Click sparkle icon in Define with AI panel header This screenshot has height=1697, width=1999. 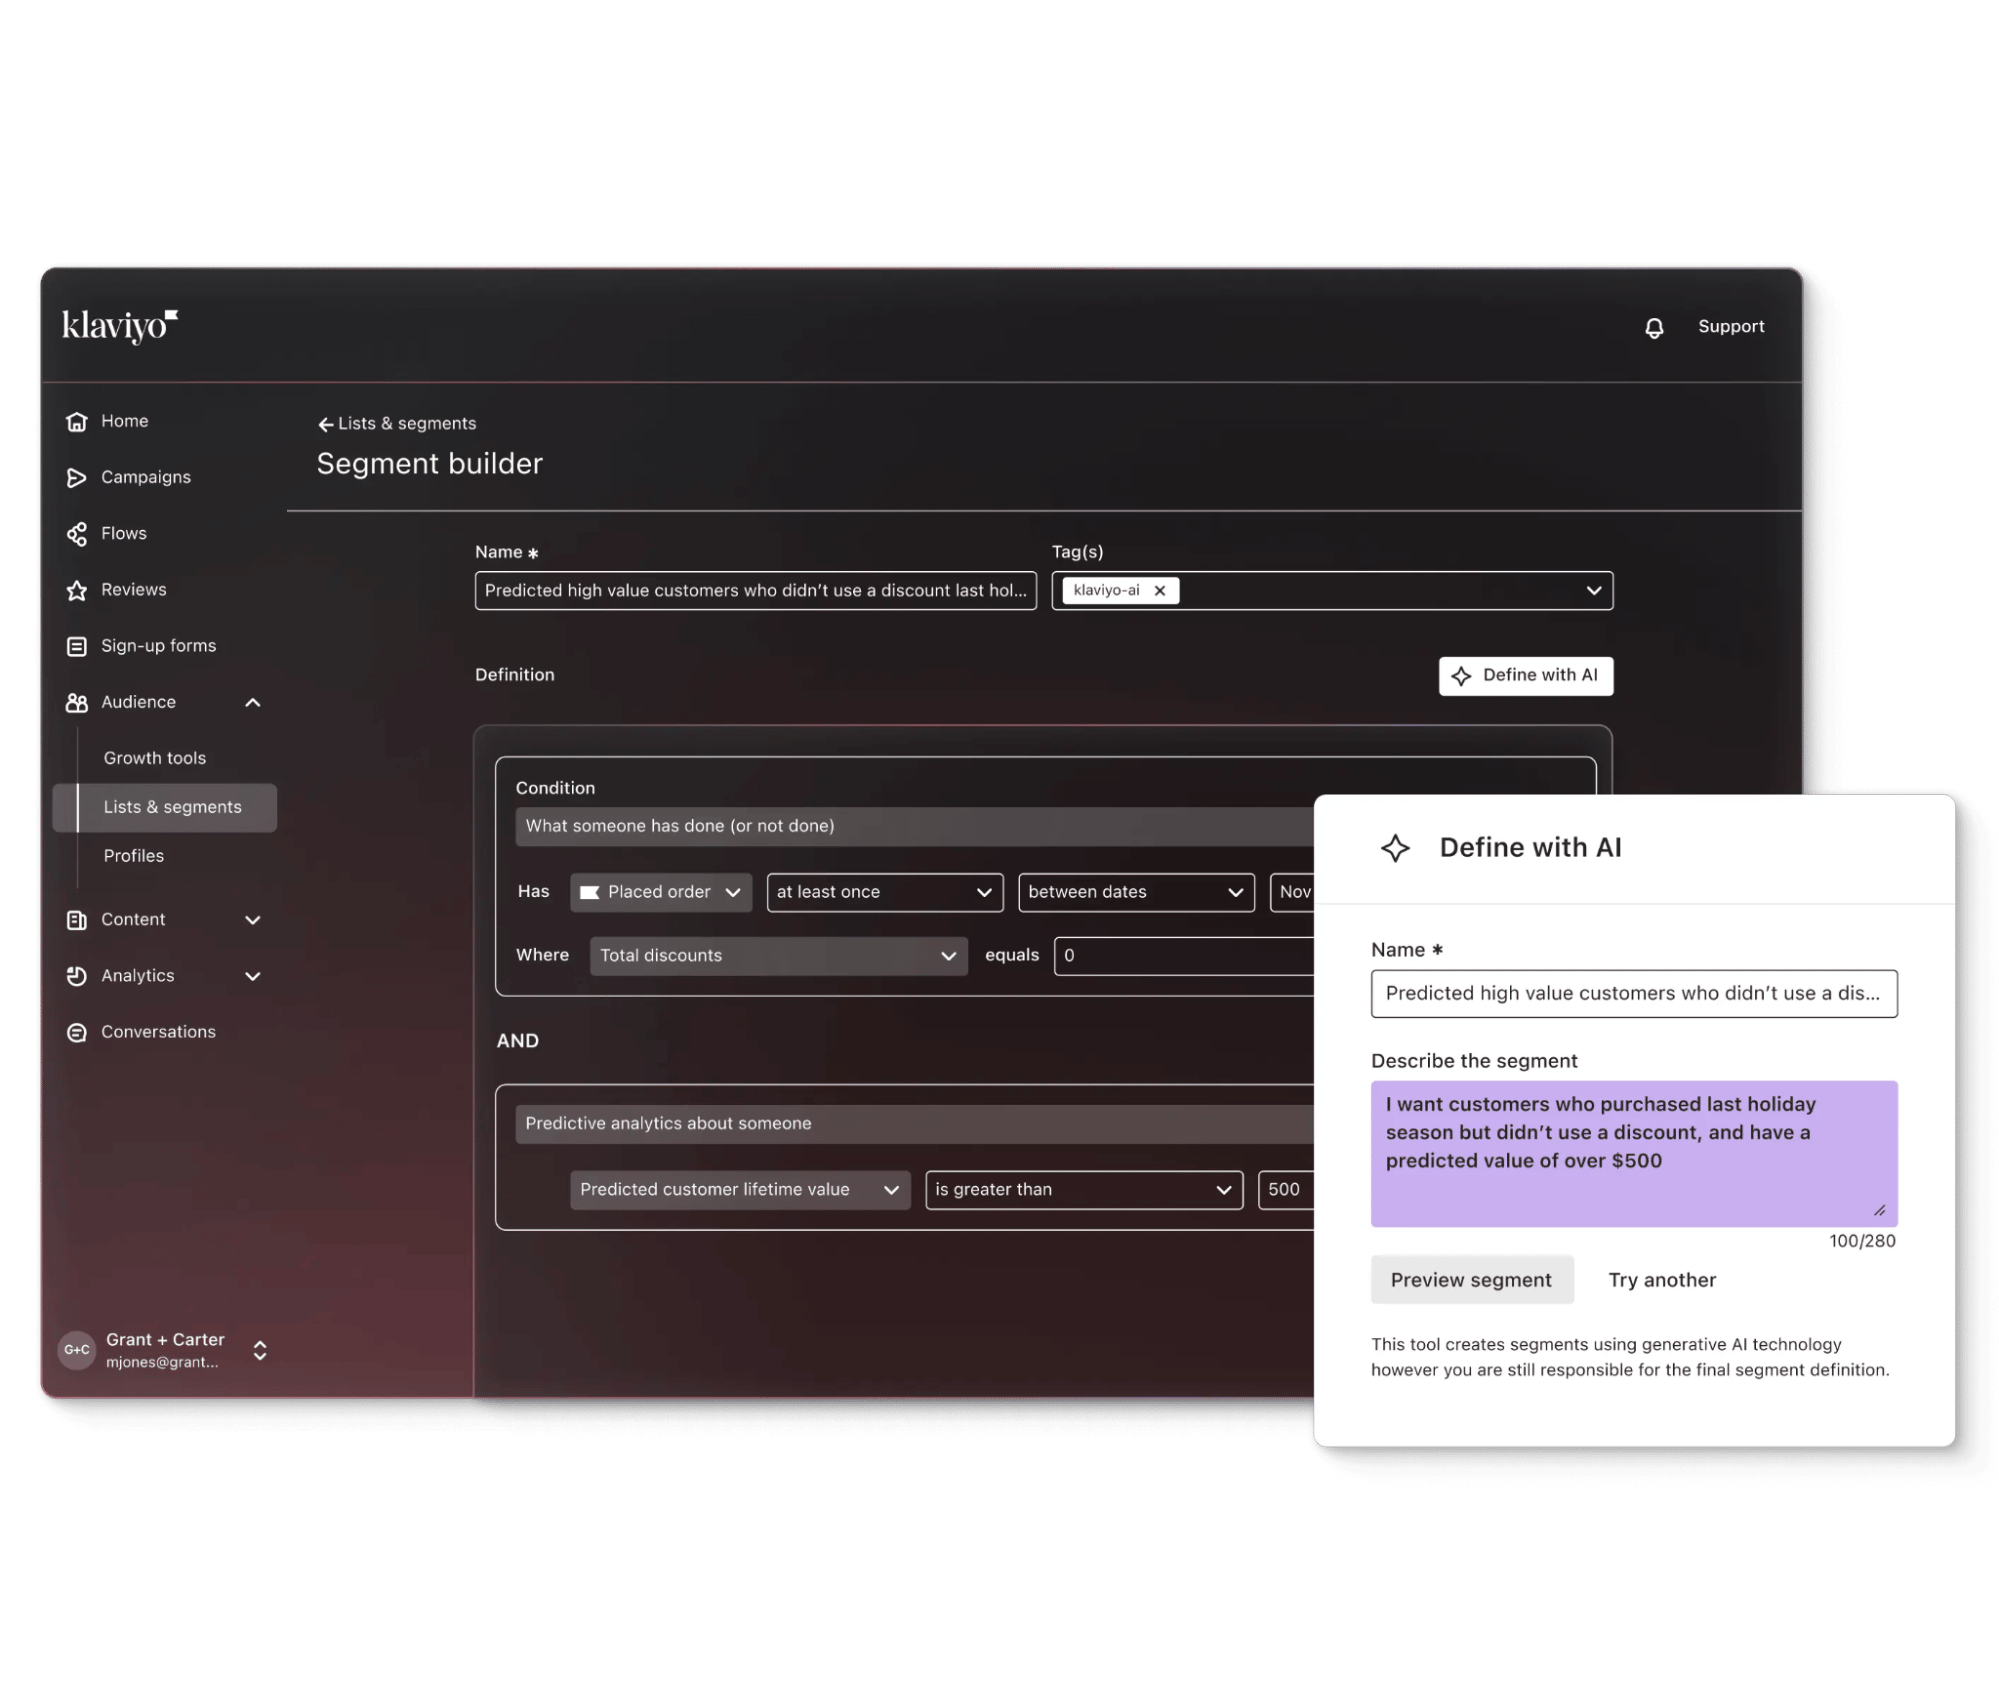click(x=1395, y=847)
